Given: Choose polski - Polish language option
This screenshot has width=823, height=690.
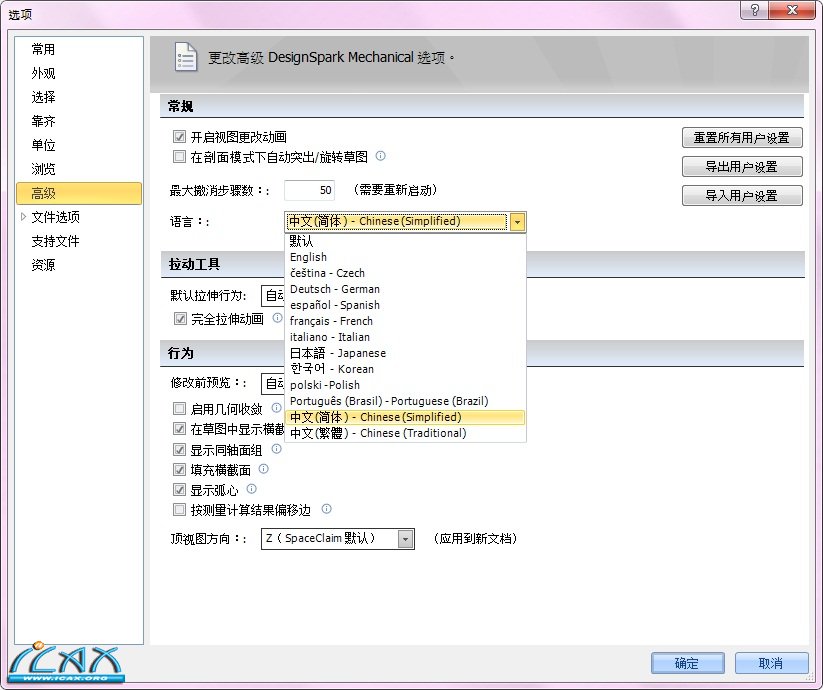Looking at the screenshot, I should [405, 385].
